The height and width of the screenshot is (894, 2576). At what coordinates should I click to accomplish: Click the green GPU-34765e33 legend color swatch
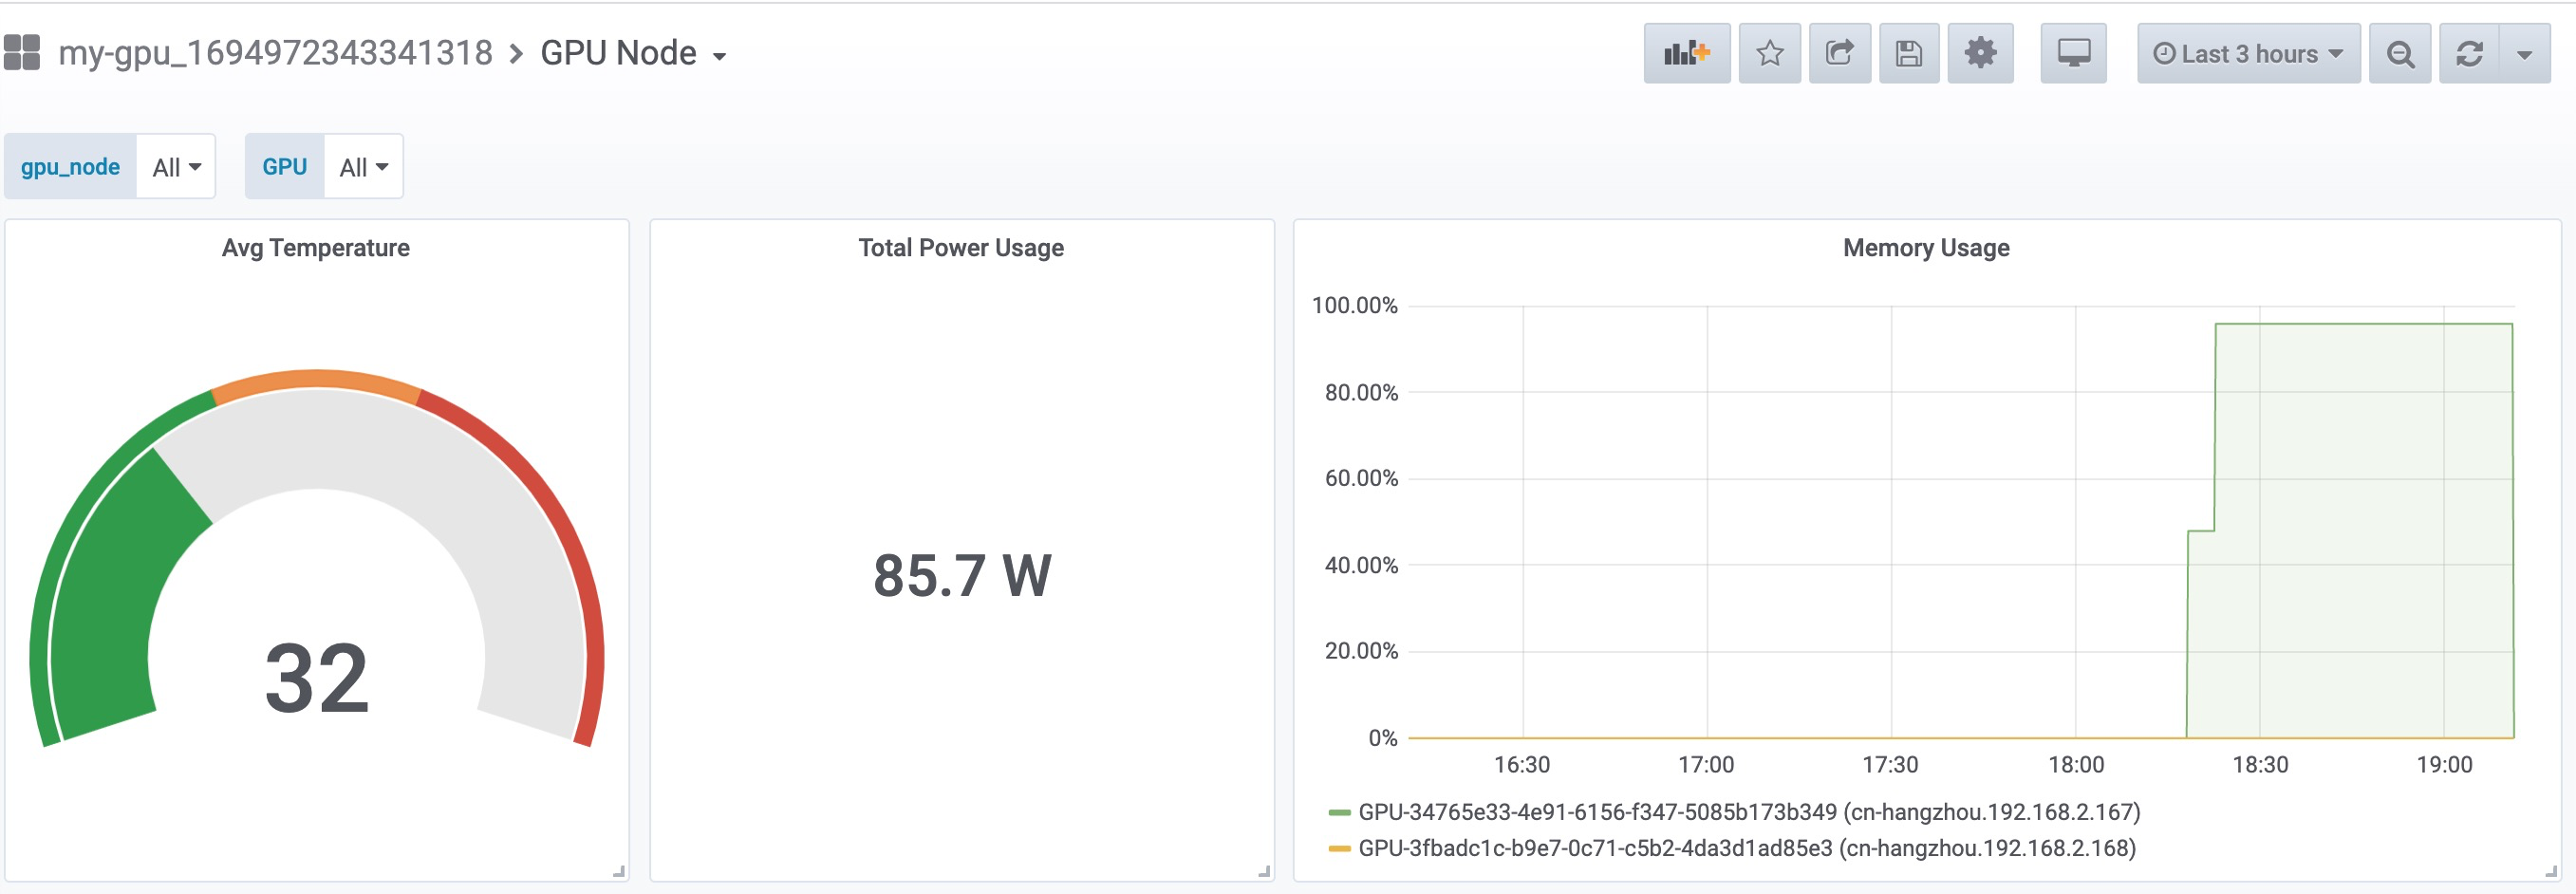[1339, 813]
